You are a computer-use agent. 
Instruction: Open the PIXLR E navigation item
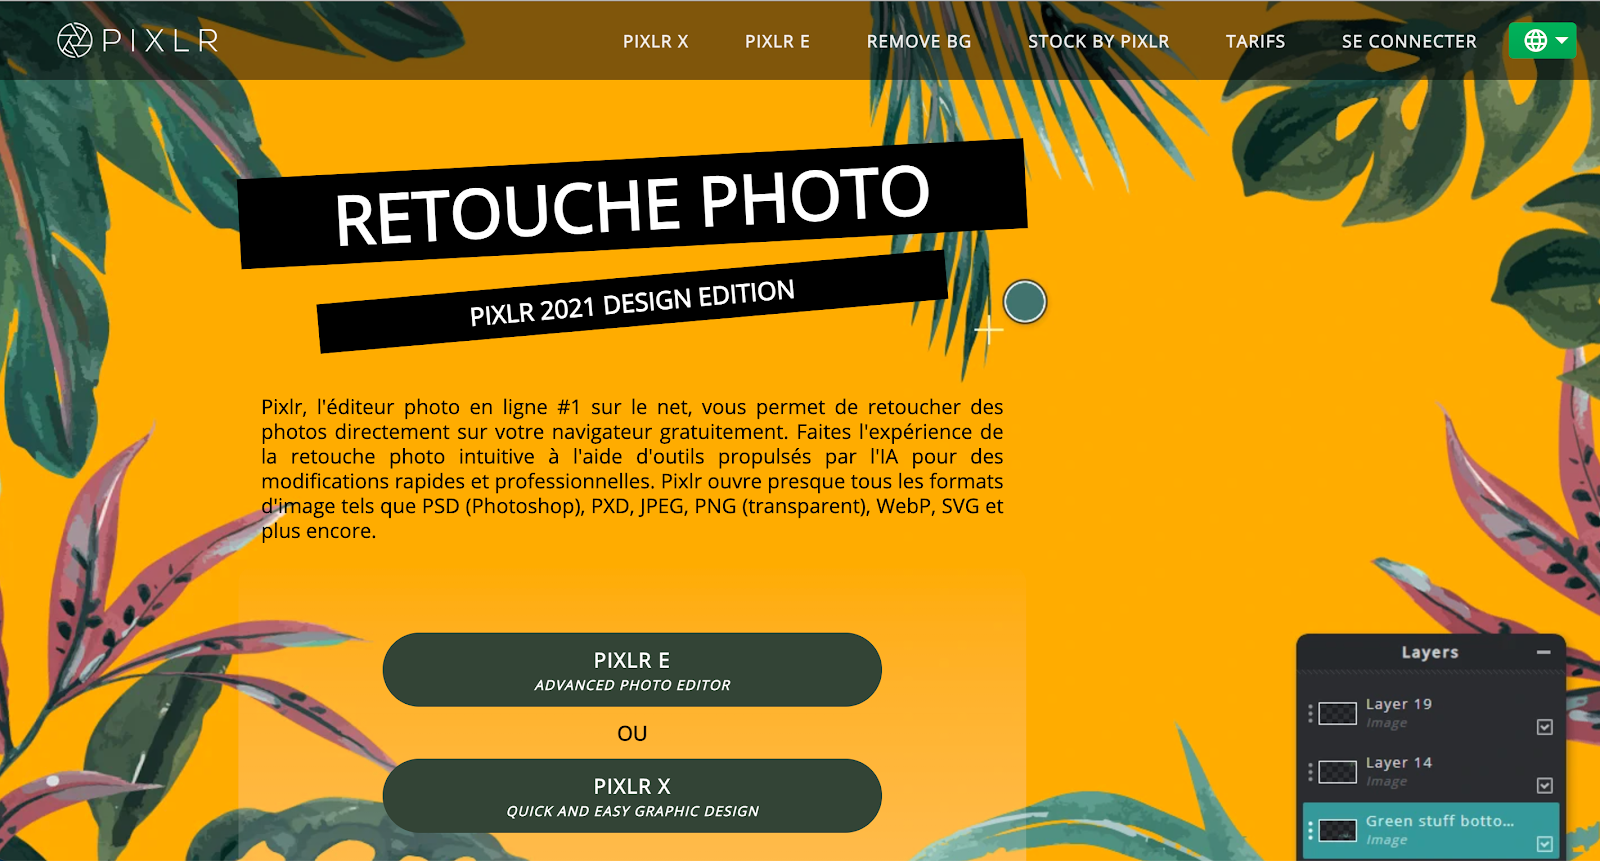(x=777, y=42)
